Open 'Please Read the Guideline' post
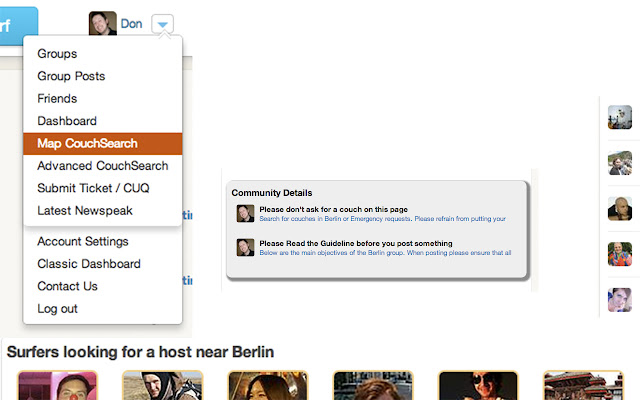This screenshot has width=640, height=400. click(x=356, y=244)
